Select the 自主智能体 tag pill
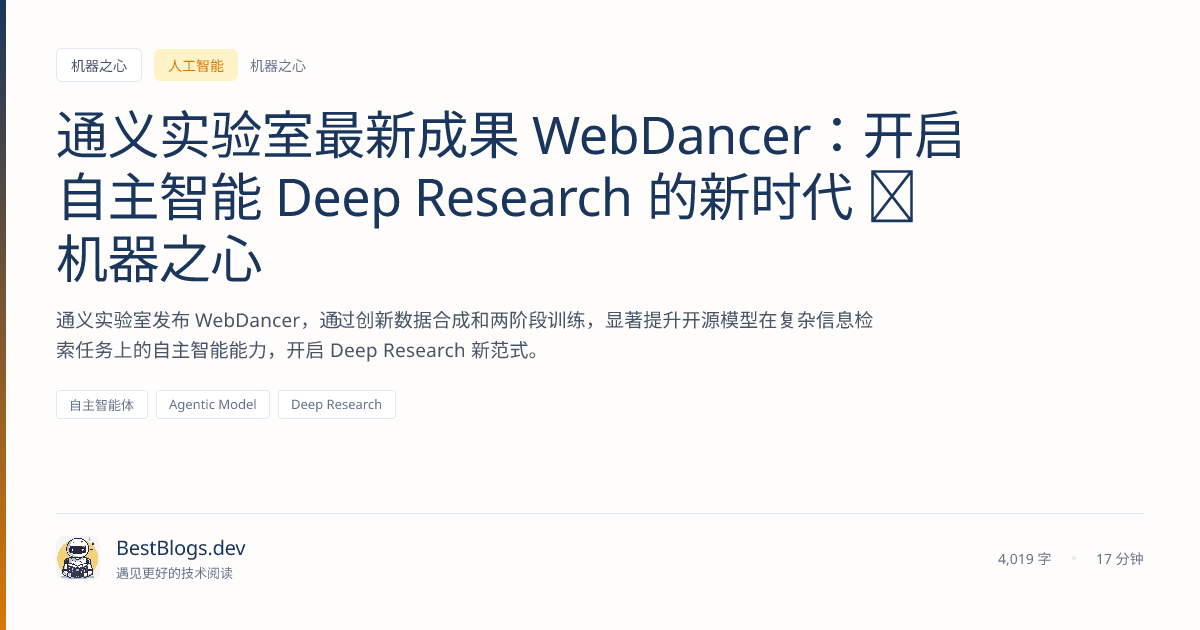The height and width of the screenshot is (630, 1200). [x=101, y=404]
